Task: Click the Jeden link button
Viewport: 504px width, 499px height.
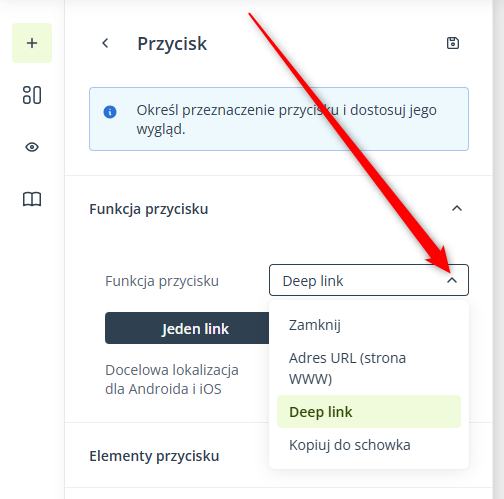Action: pyautogui.click(x=187, y=328)
